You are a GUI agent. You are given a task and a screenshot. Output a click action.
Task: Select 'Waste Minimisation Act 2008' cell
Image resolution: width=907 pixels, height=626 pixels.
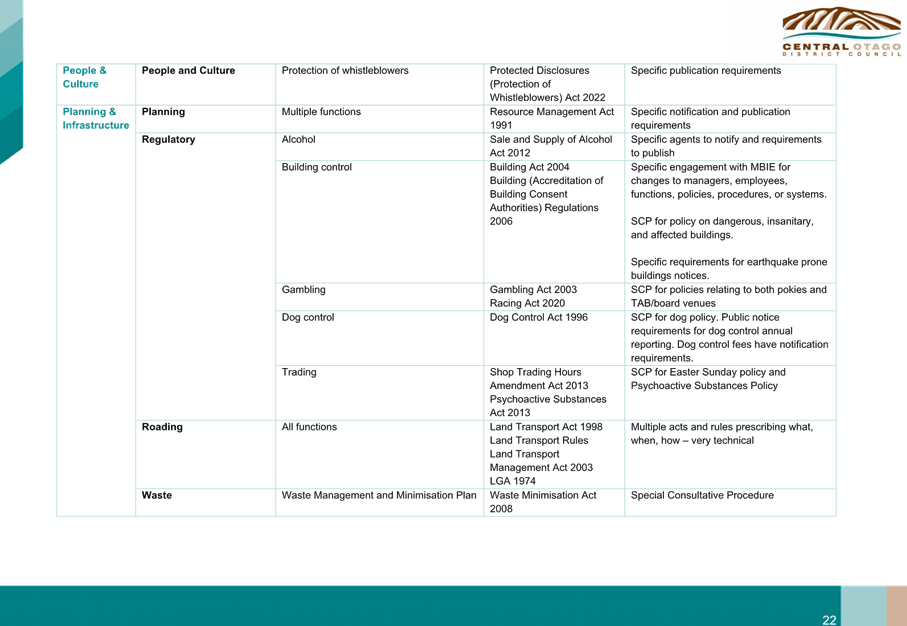554,502
